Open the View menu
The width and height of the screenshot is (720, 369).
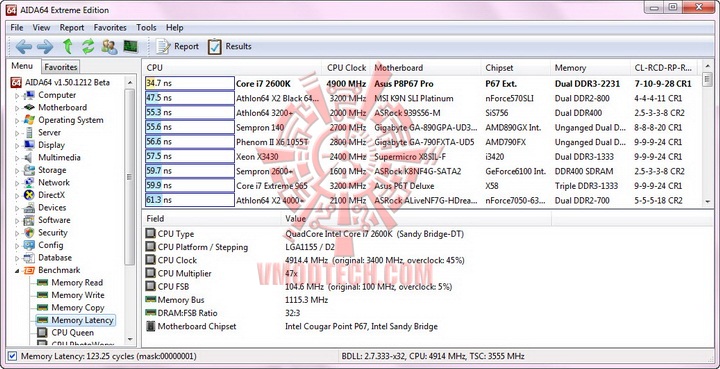[x=41, y=28]
